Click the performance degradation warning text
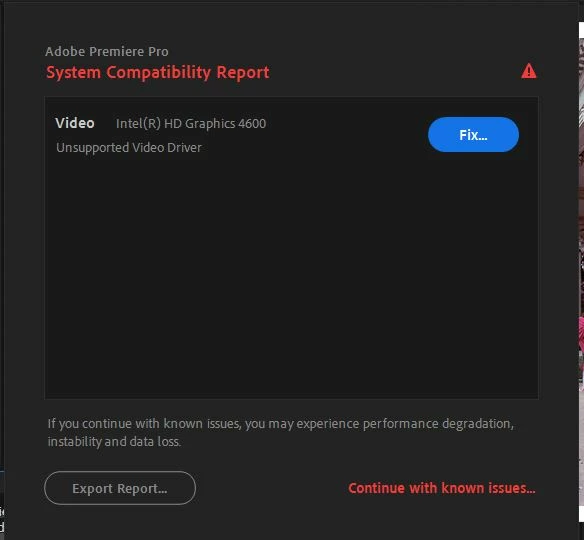This screenshot has width=584, height=540. tap(280, 424)
